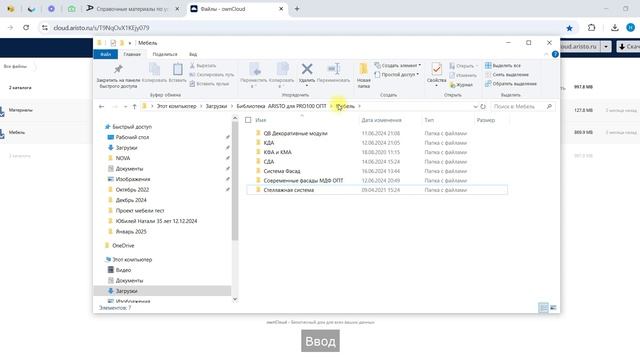This screenshot has height=360, width=640.
Task: Click the browser address bar URL
Action: (x=101, y=28)
